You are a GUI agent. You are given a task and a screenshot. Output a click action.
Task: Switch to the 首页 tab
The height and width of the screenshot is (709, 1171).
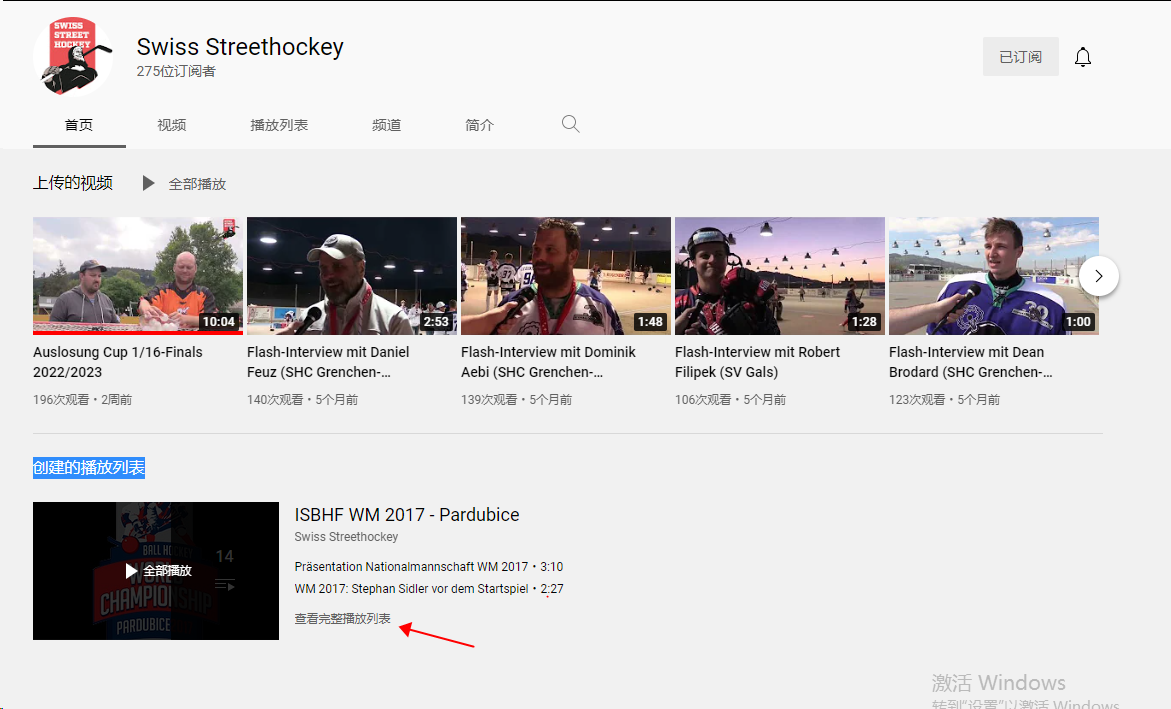[79, 125]
